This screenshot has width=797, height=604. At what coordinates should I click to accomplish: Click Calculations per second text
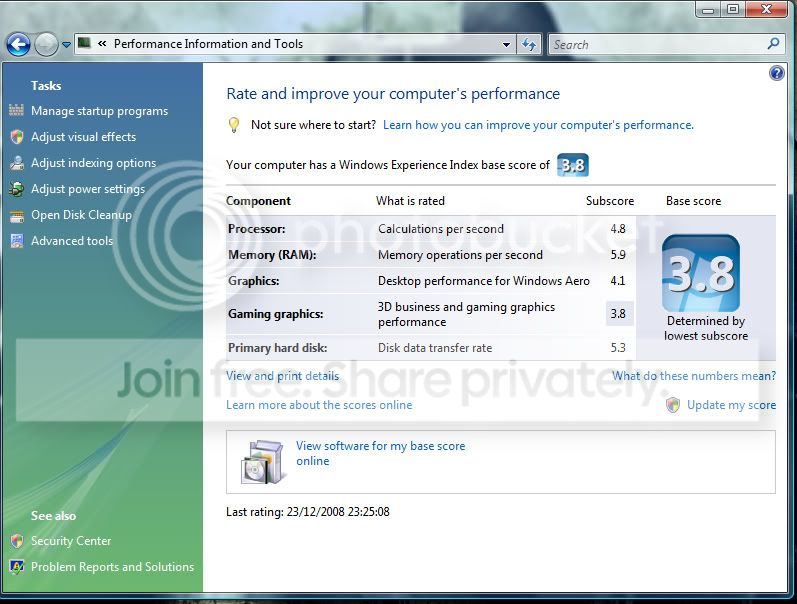pyautogui.click(x=441, y=229)
